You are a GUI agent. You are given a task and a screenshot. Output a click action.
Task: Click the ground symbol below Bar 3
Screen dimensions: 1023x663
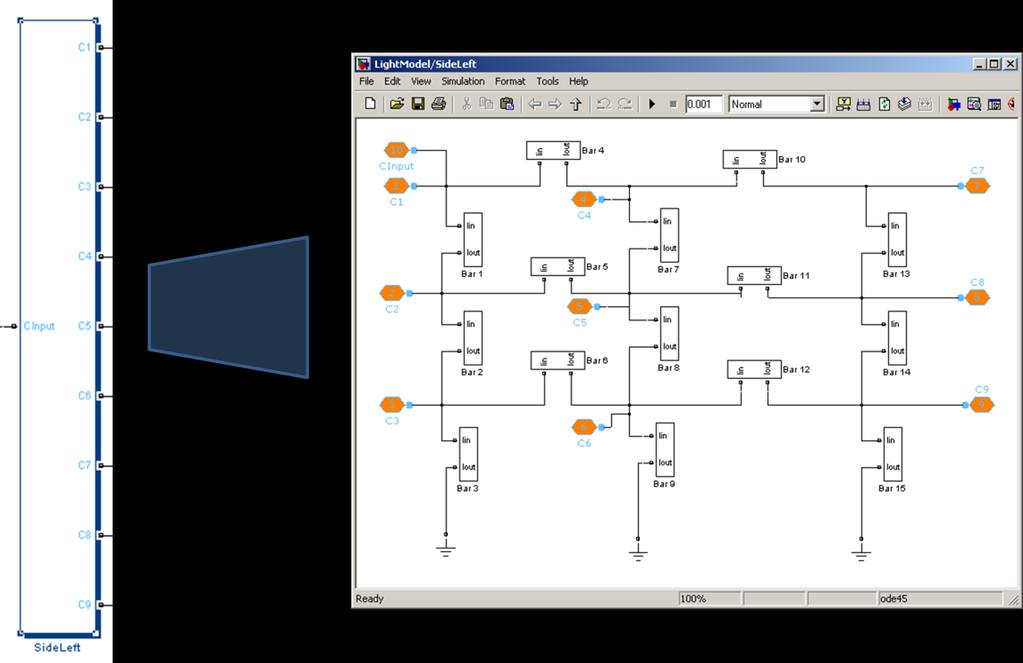click(x=446, y=548)
